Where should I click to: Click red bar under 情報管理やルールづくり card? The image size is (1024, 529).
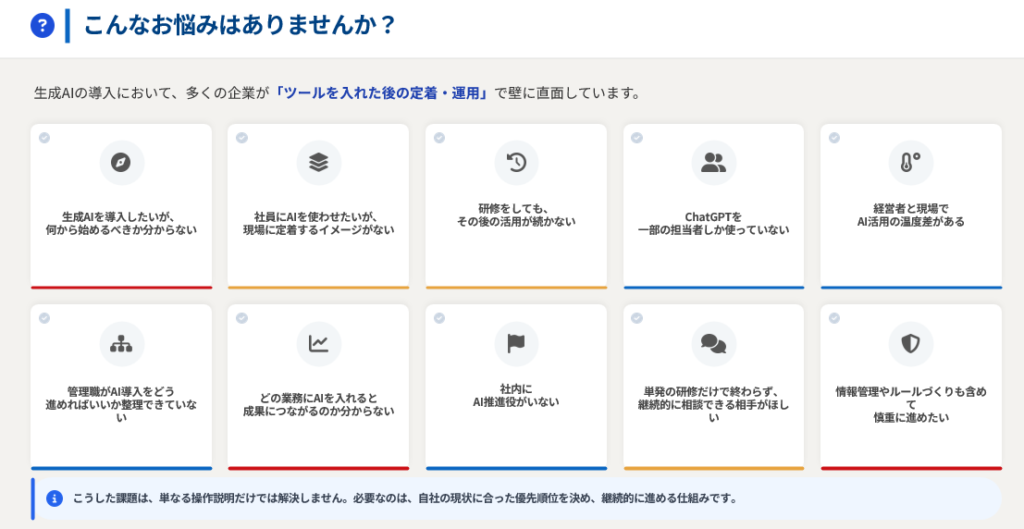coord(911,468)
